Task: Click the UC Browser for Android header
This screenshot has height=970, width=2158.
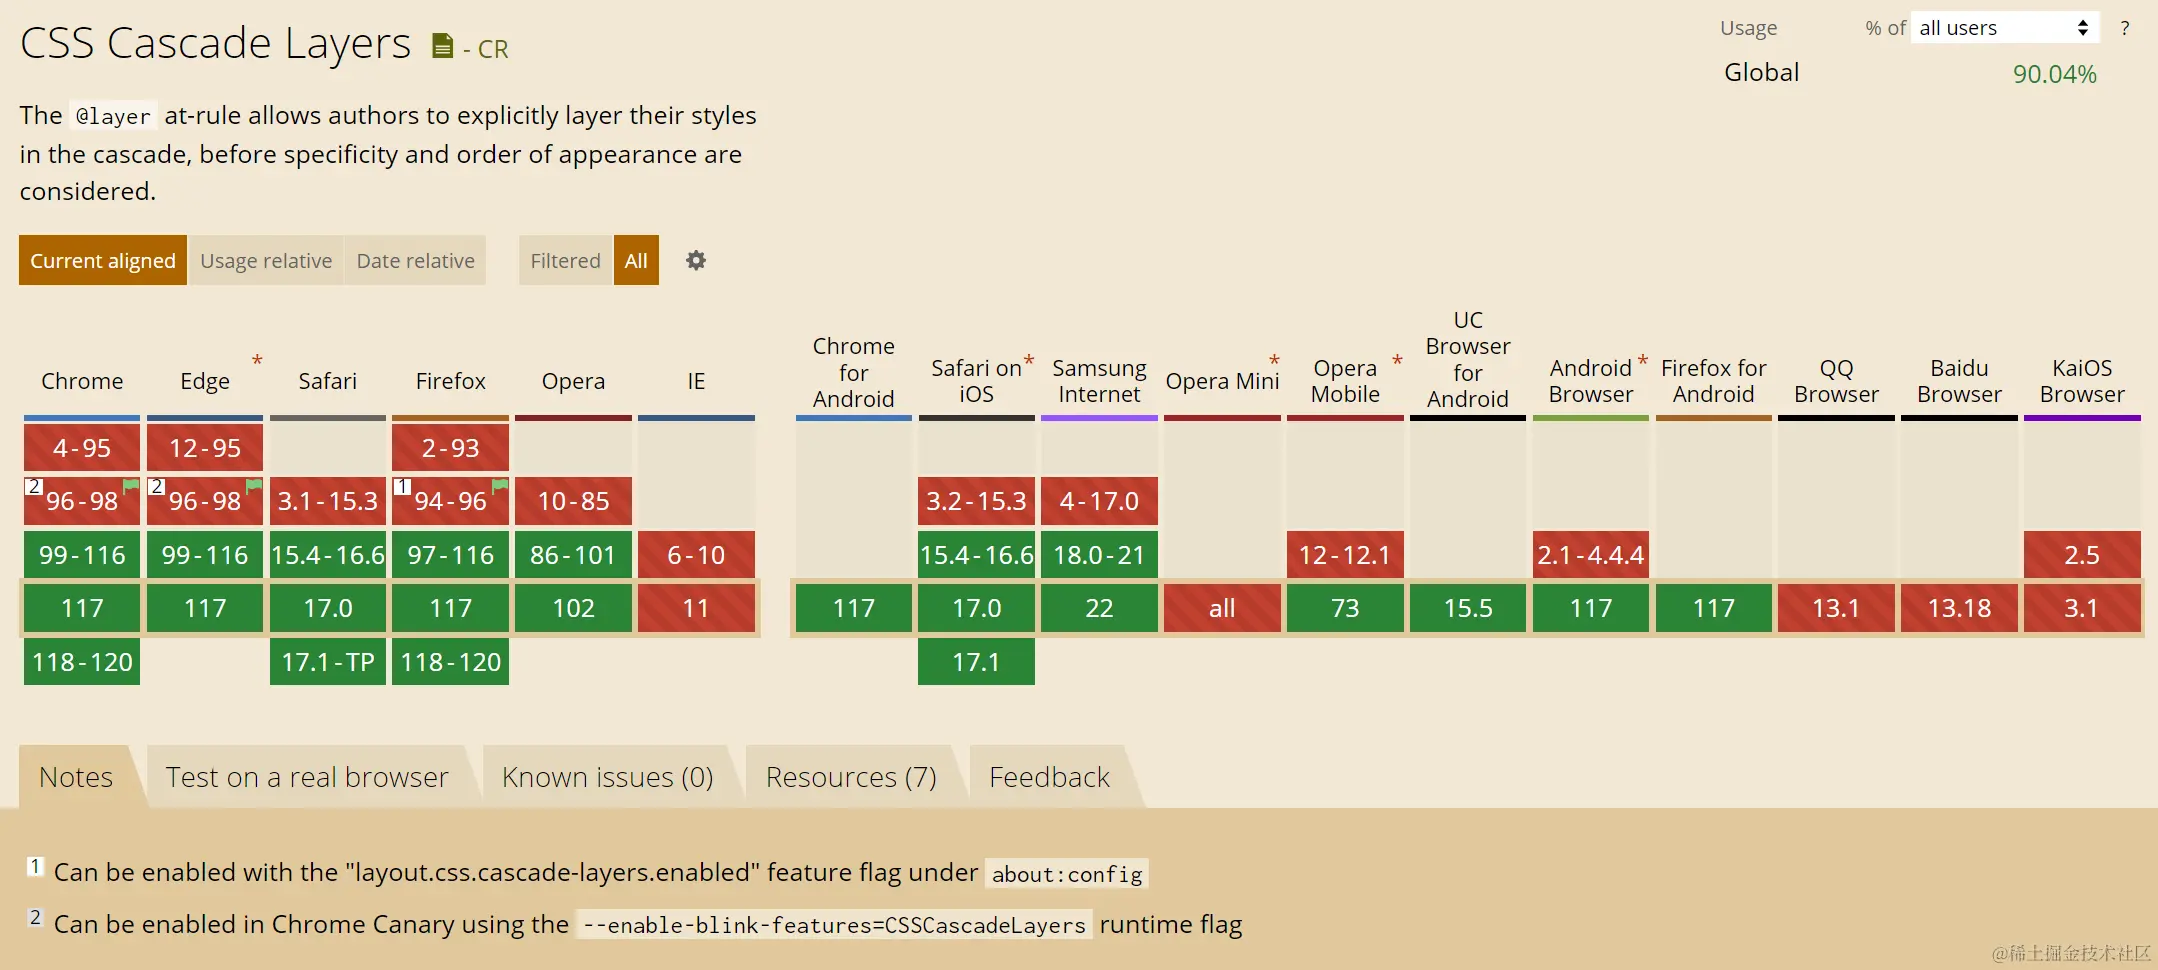Action: click(x=1468, y=359)
